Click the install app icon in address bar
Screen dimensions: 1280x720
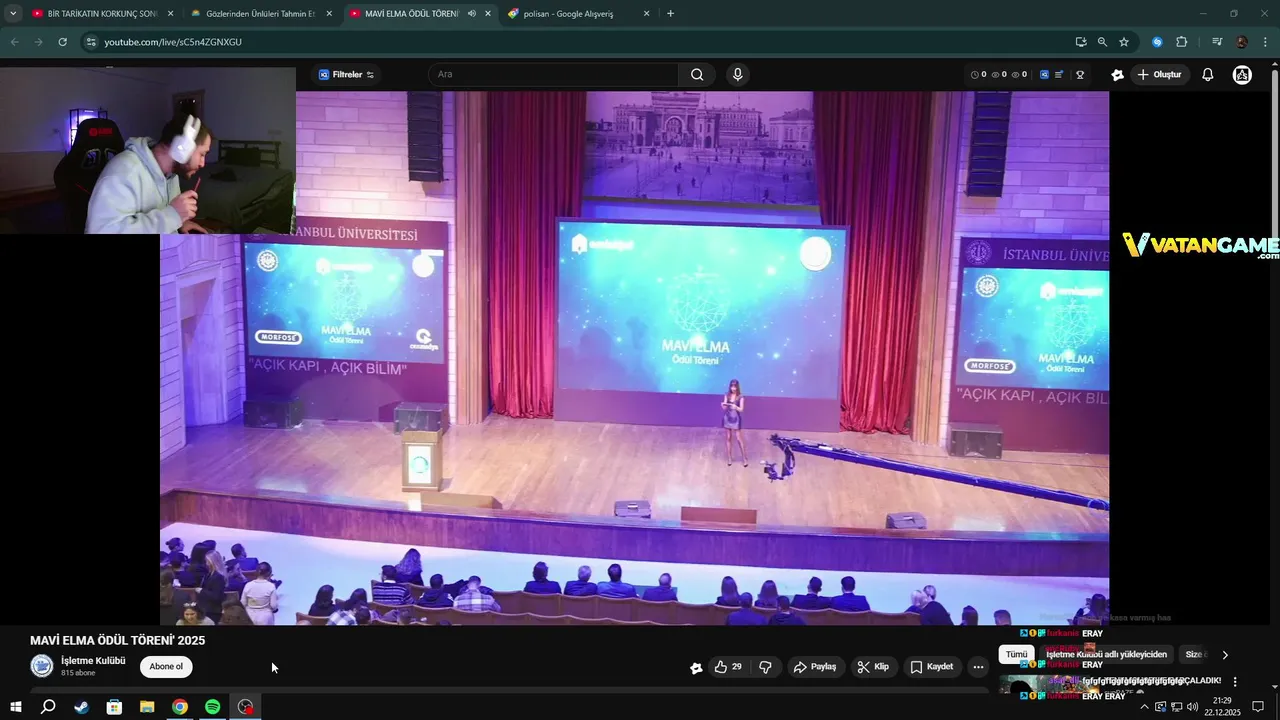[x=1080, y=42]
